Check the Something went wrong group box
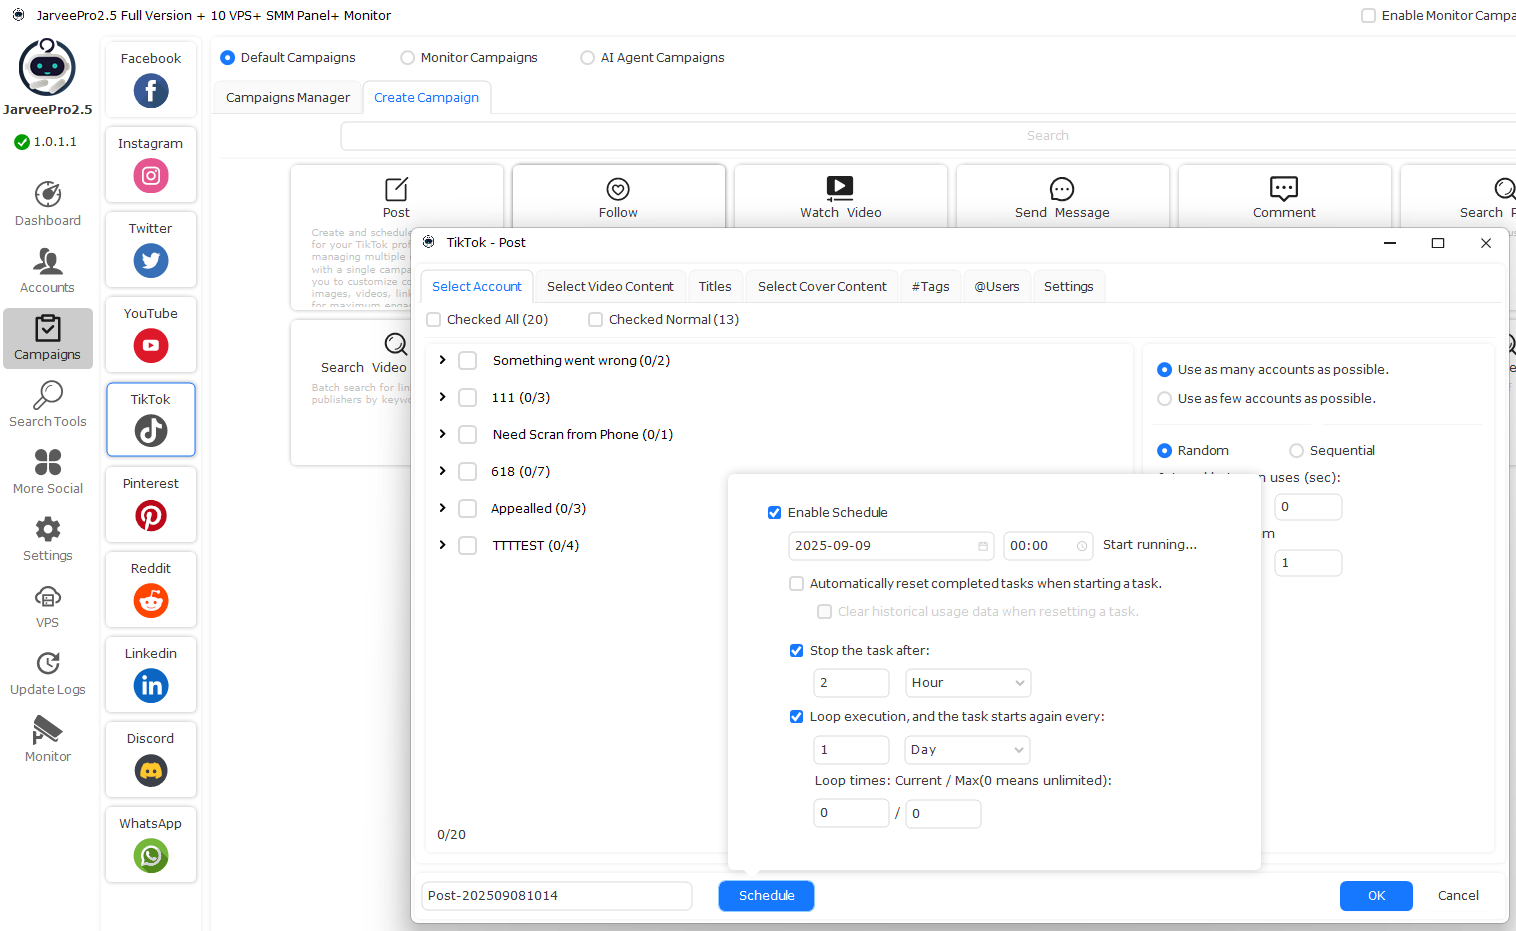The height and width of the screenshot is (931, 1516). click(x=467, y=361)
